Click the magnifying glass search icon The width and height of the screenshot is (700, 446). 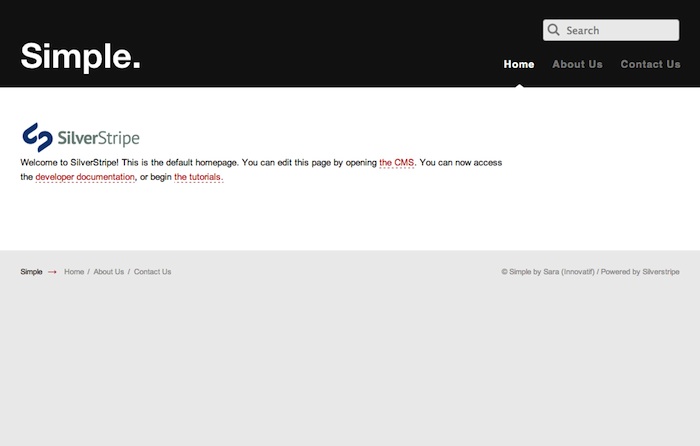[x=554, y=31]
